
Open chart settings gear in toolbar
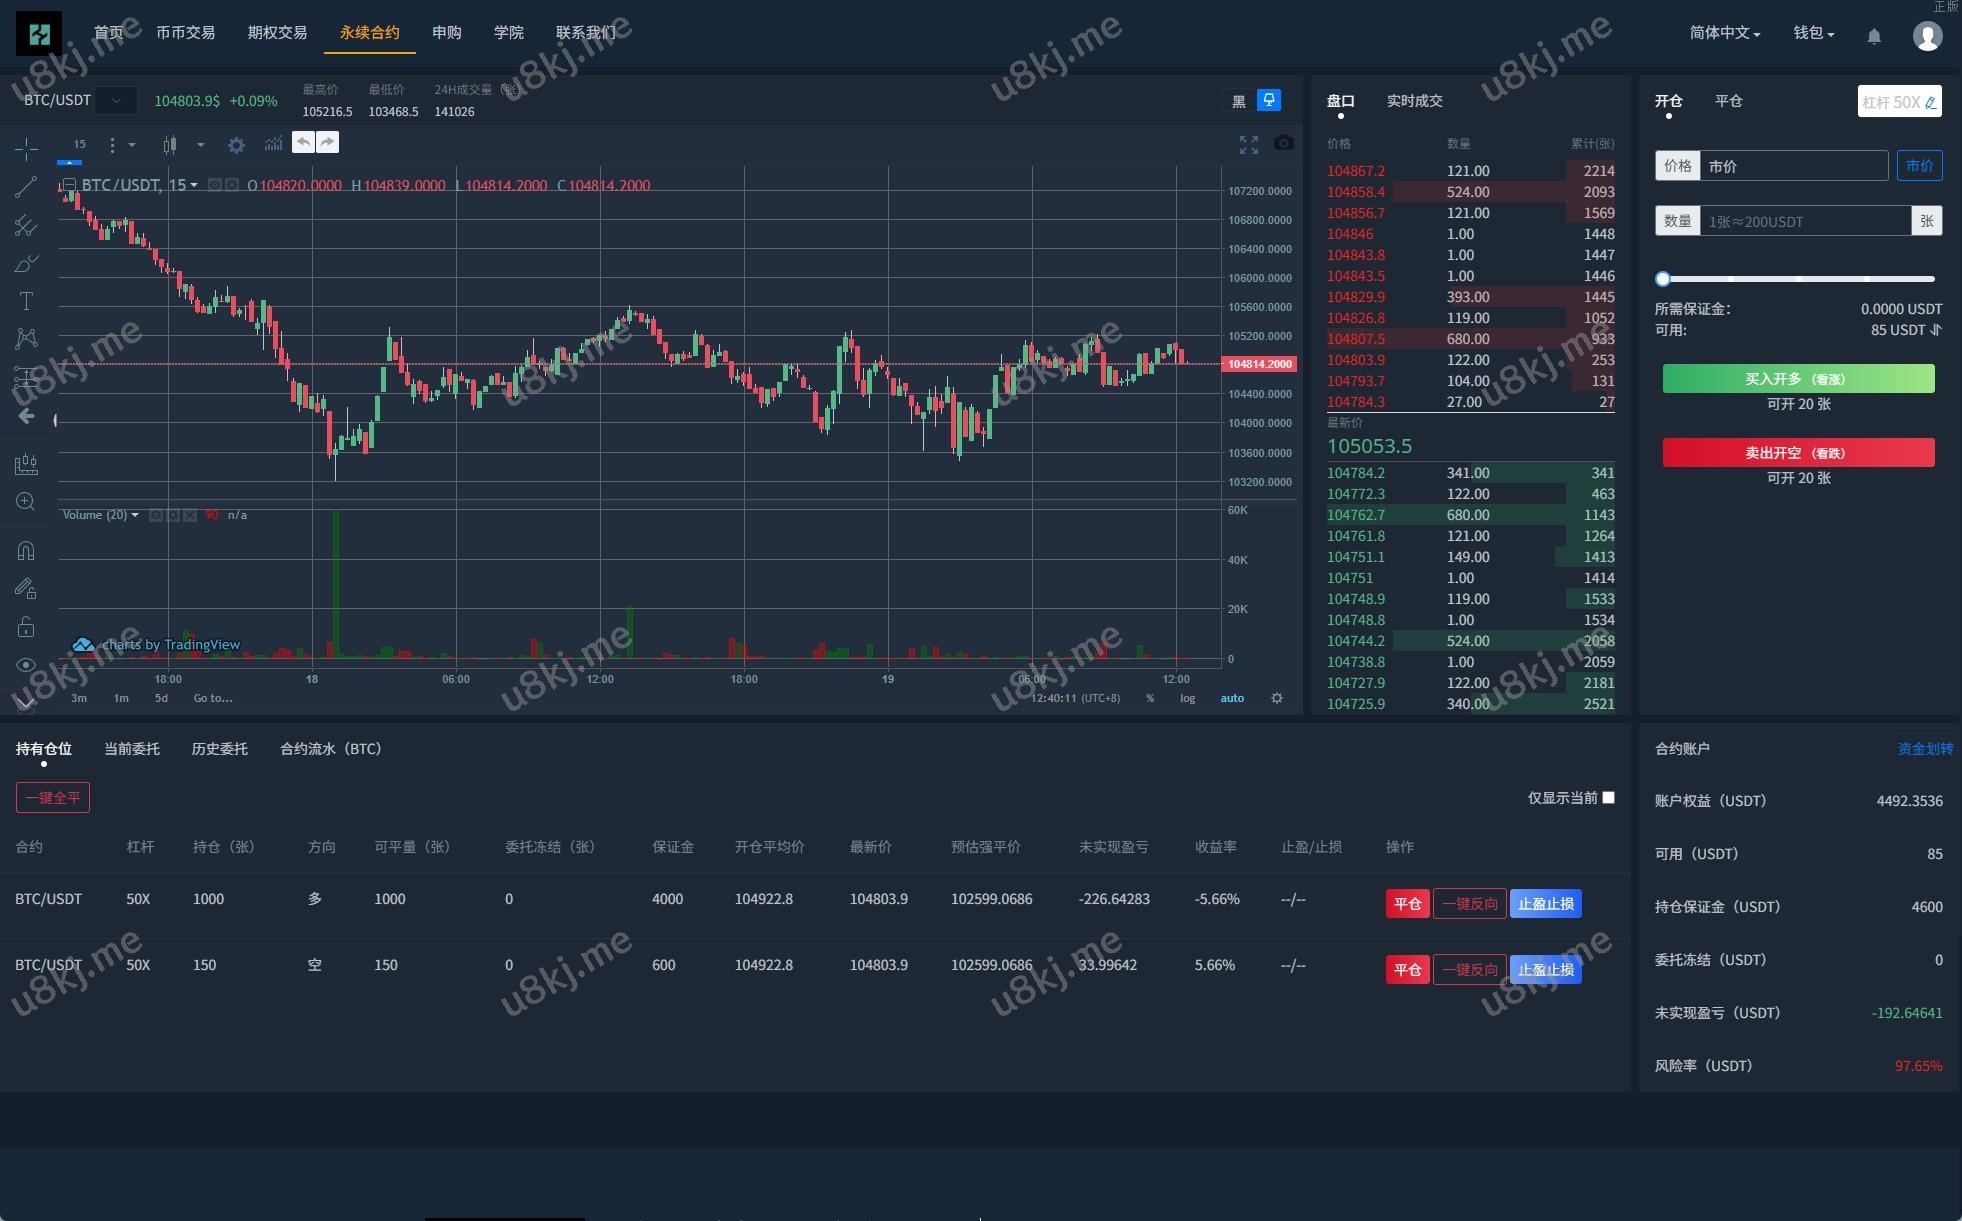coord(236,145)
